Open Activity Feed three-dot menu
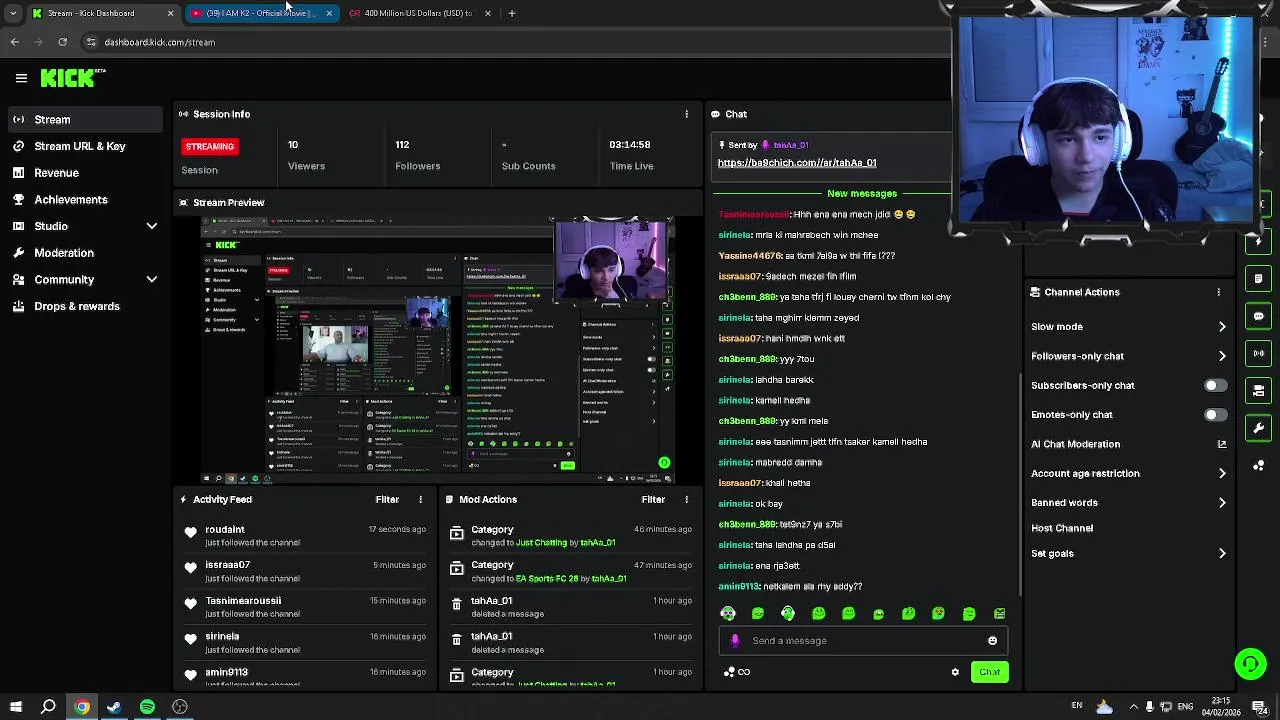The width and height of the screenshot is (1280, 720). coord(420,499)
